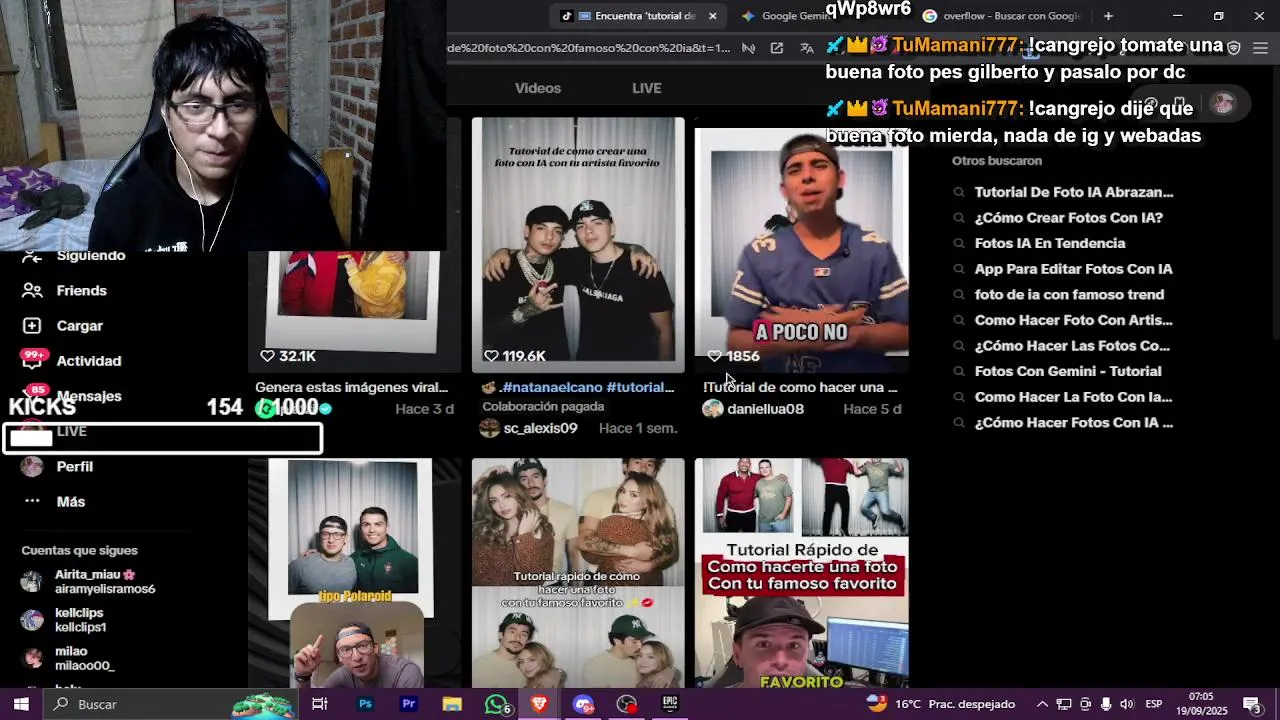
Task: Open the browser hamburger menu
Action: point(1260,48)
